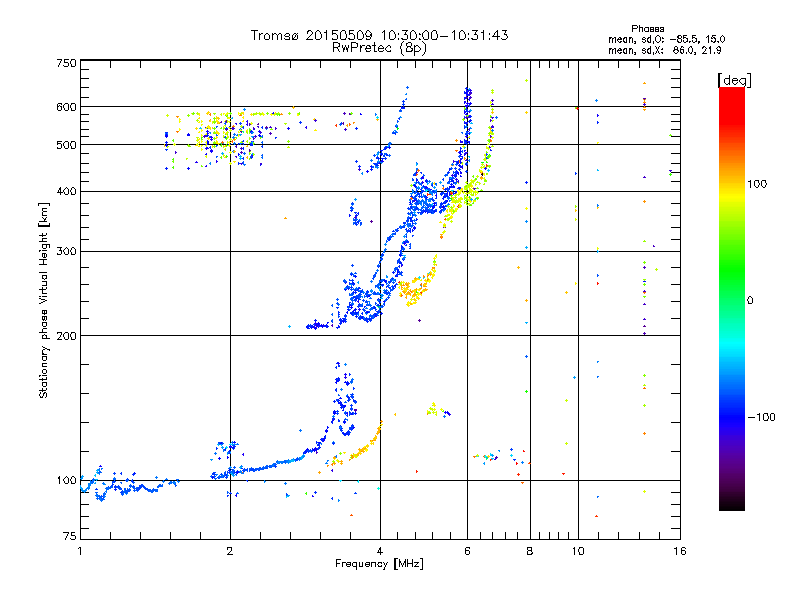Click the x-axis tick label "16"
The width and height of the screenshot is (800, 600).
[680, 551]
